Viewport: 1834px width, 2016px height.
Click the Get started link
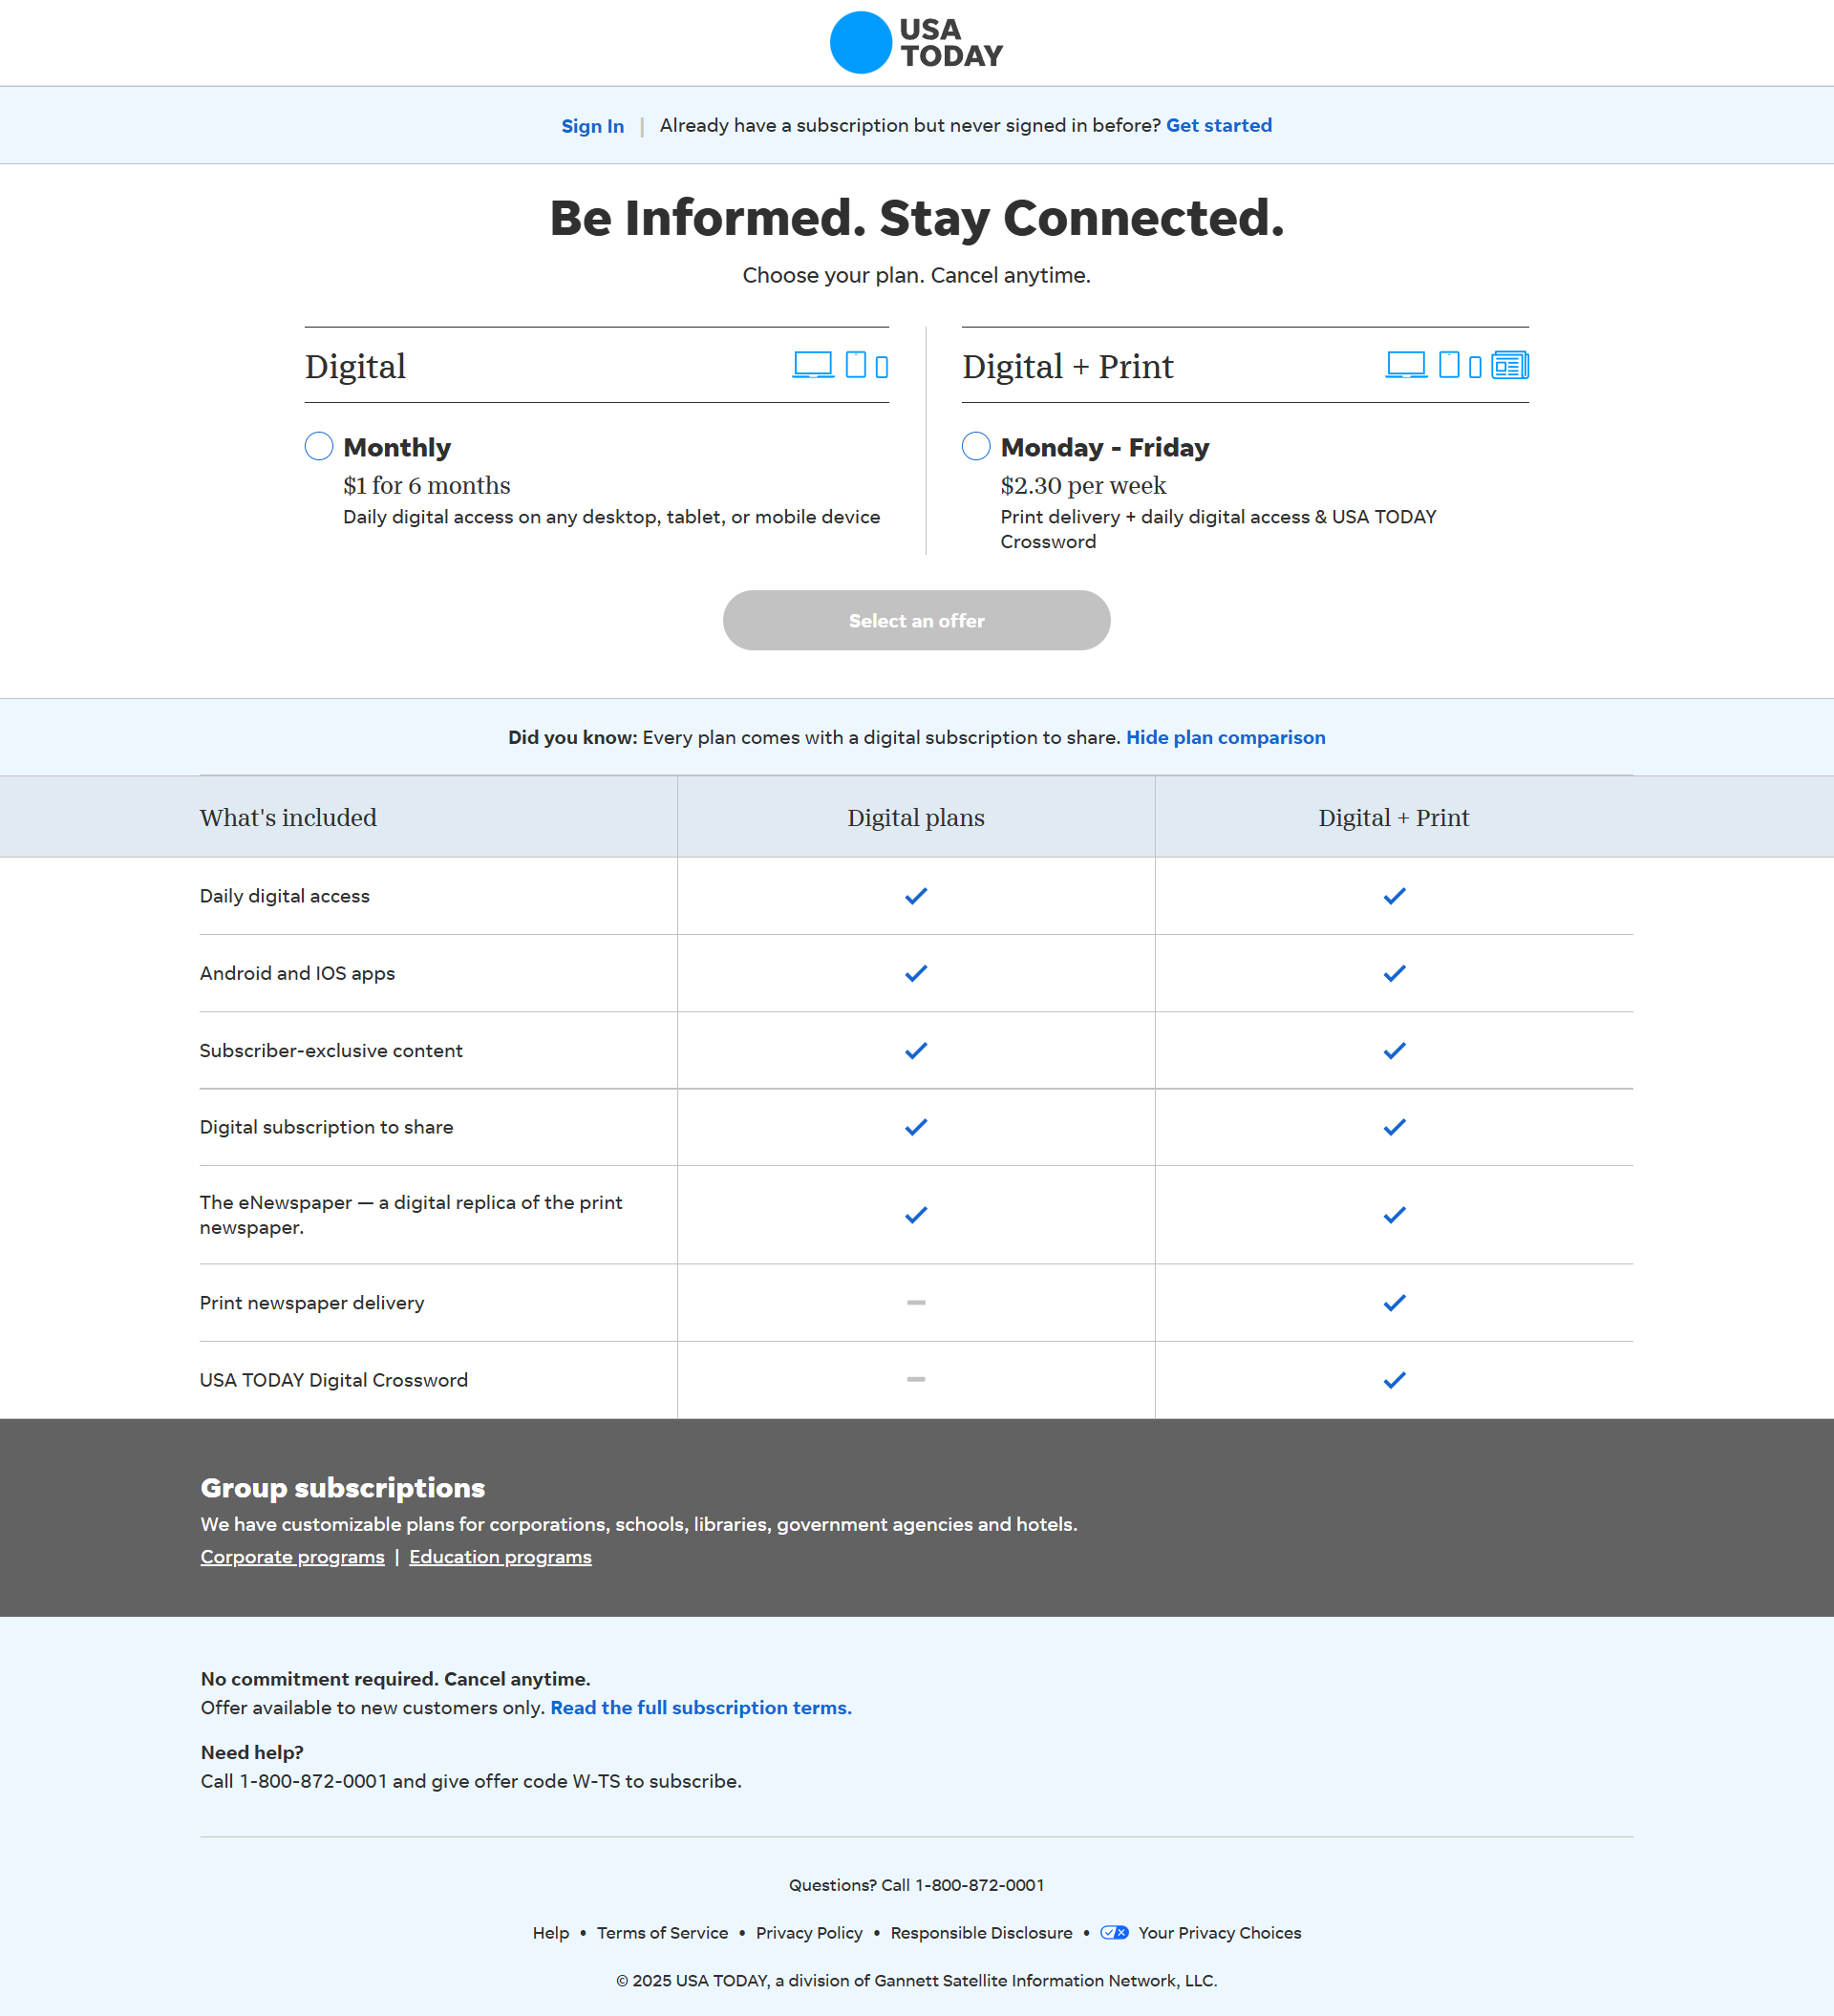[x=1218, y=126]
